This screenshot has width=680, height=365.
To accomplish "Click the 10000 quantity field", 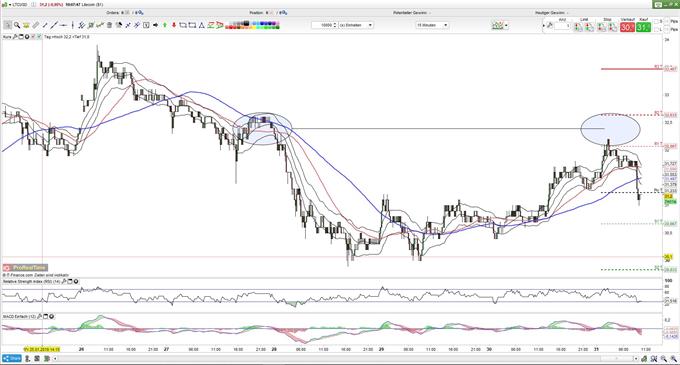I will click(x=322, y=25).
